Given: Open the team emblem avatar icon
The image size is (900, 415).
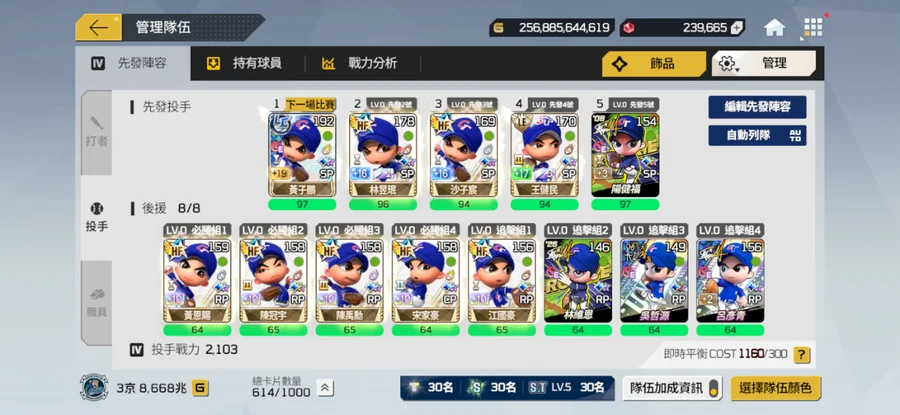Looking at the screenshot, I should coord(94,387).
